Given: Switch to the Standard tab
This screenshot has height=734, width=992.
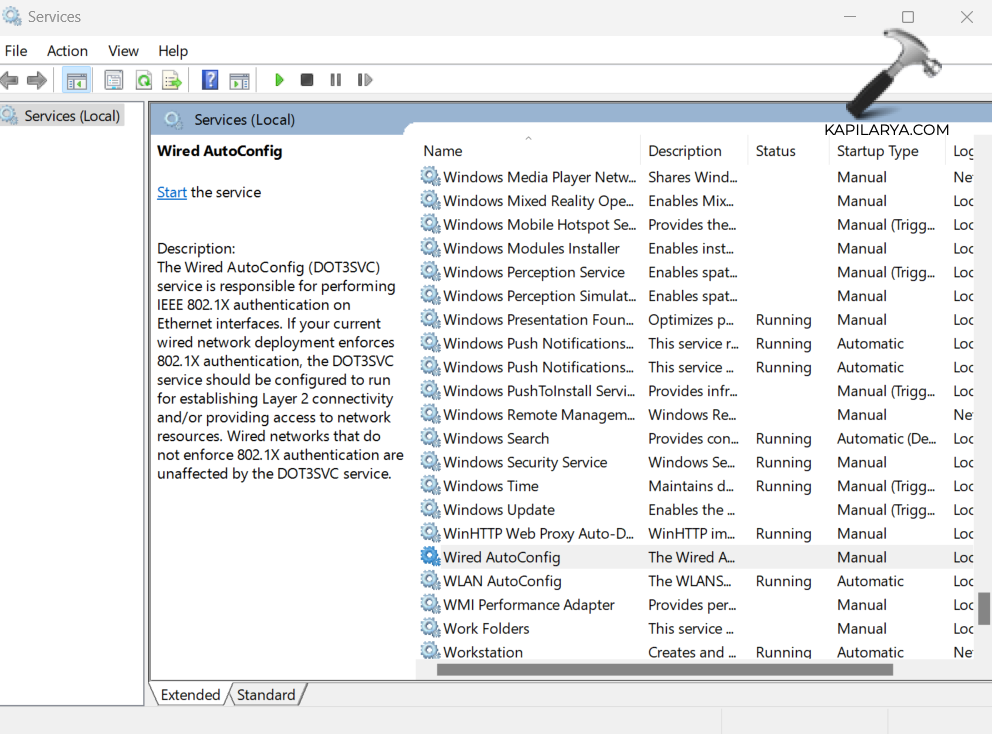Looking at the screenshot, I should 266,695.
